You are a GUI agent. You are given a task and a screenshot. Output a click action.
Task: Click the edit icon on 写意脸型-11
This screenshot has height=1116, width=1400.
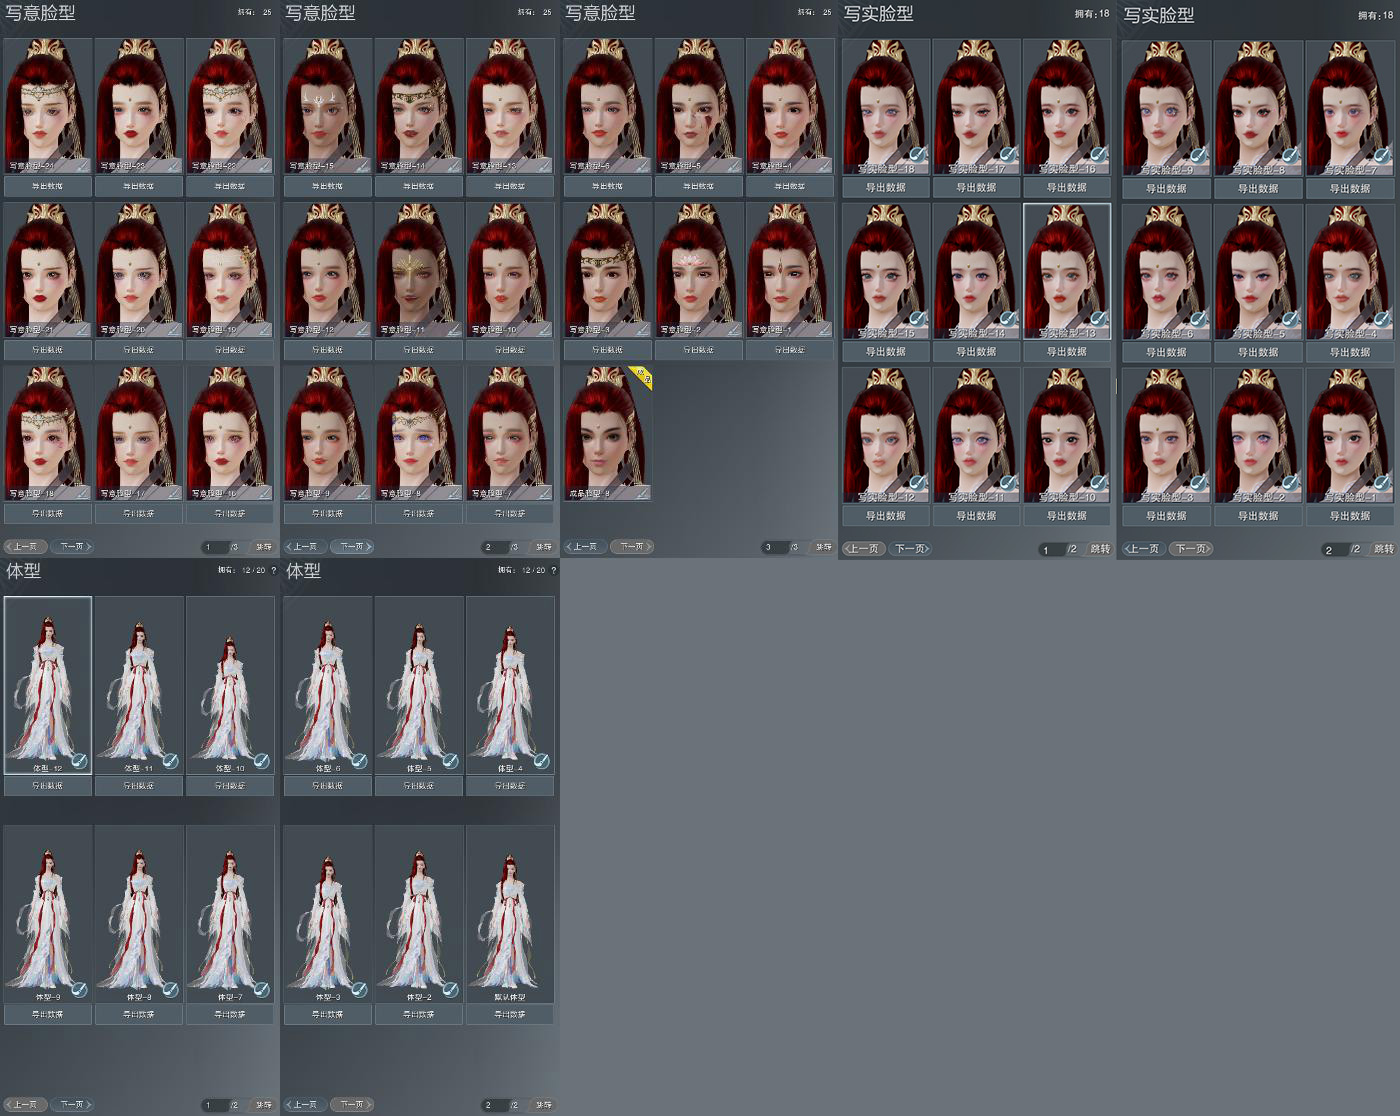pyautogui.click(x=453, y=330)
